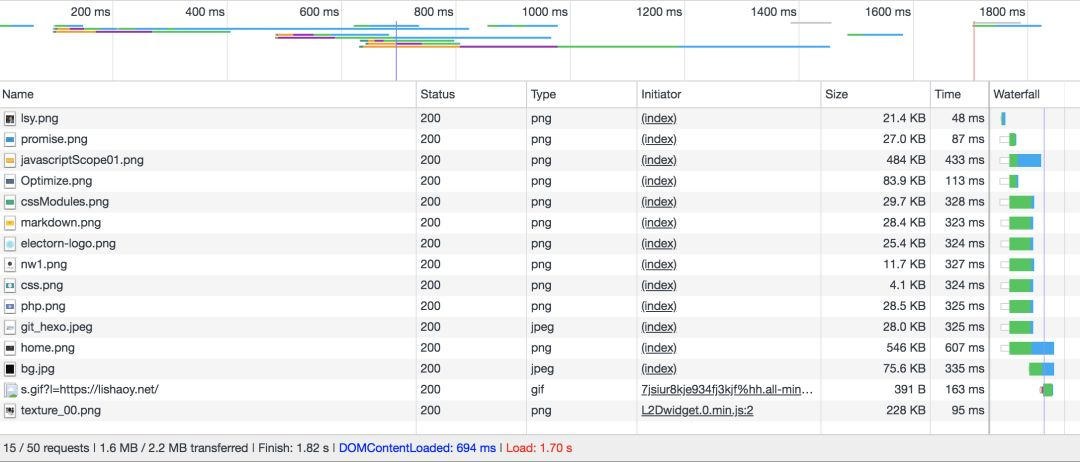Click the home.png file icon
The height and width of the screenshot is (462, 1080).
click(x=11, y=348)
